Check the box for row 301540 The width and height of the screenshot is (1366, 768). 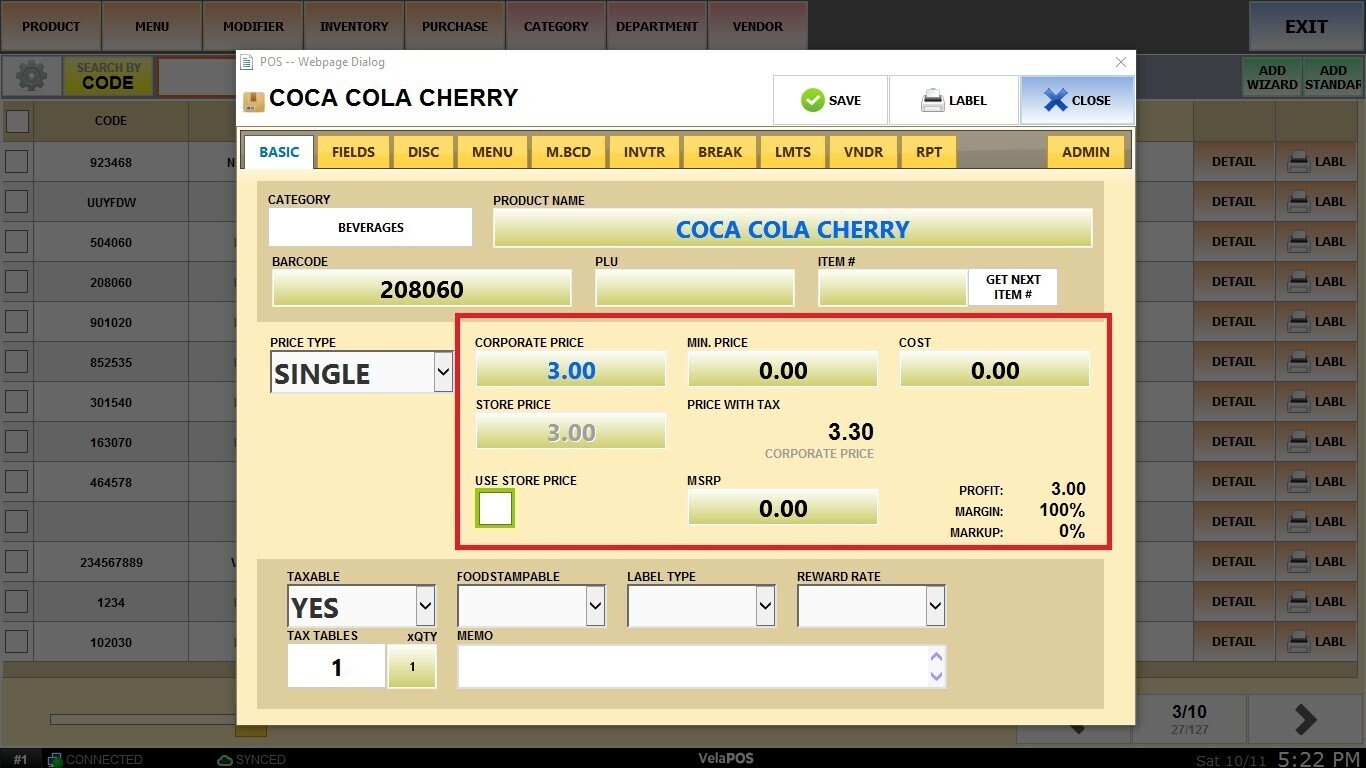click(17, 402)
